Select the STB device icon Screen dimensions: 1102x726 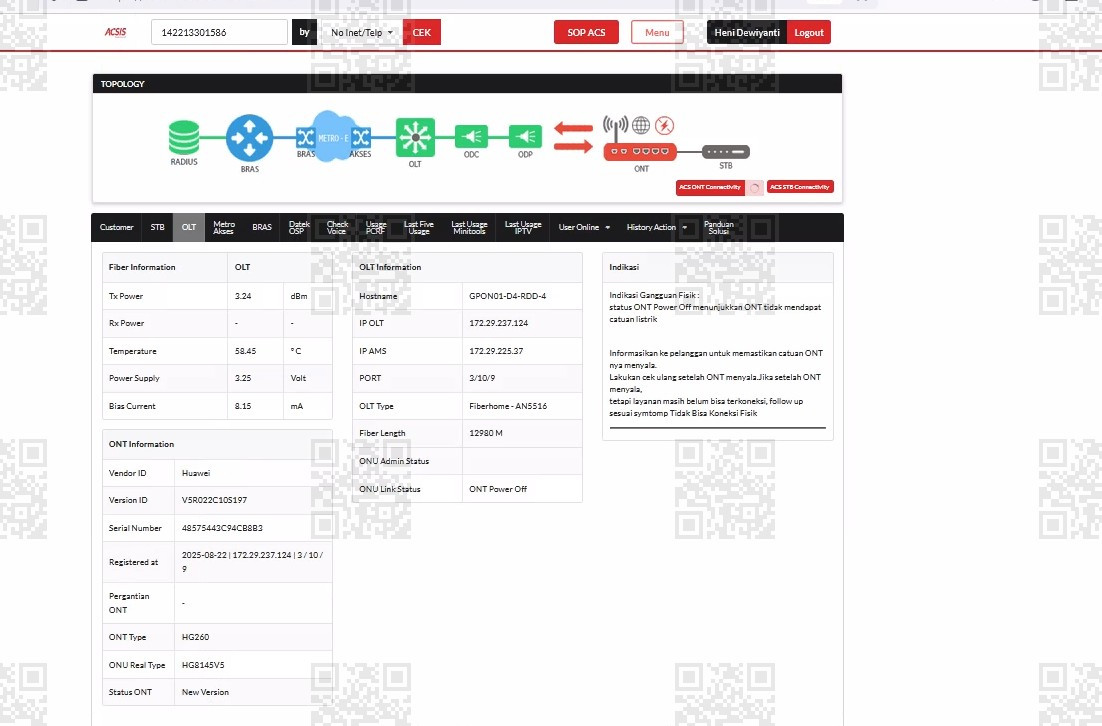pyautogui.click(x=726, y=152)
